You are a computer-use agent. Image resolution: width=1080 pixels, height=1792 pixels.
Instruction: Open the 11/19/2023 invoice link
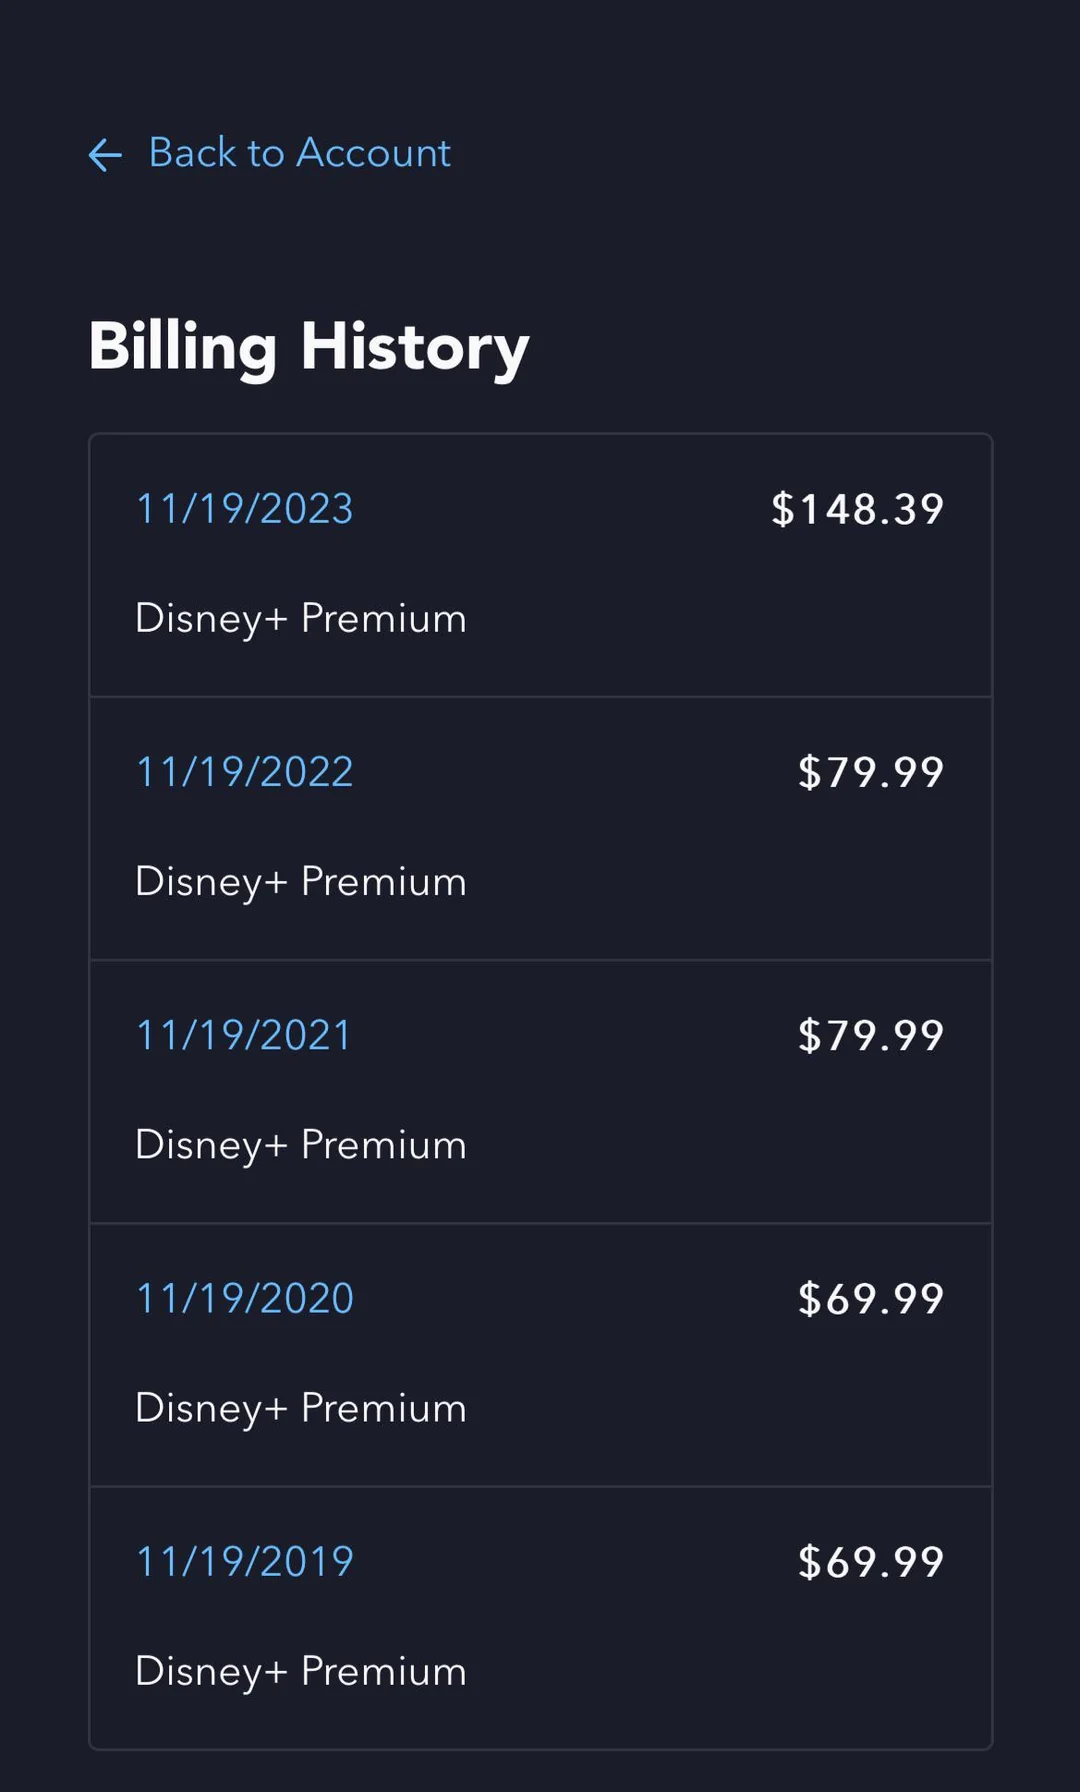point(244,510)
